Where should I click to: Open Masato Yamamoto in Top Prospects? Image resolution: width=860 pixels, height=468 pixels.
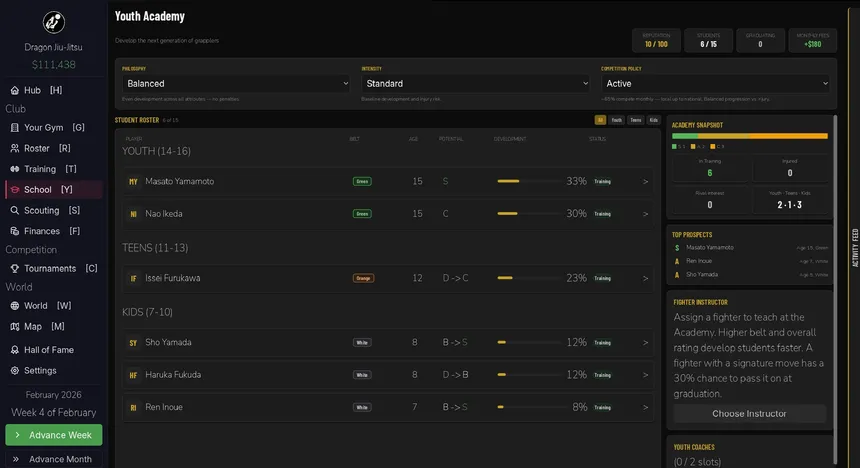(x=750, y=248)
